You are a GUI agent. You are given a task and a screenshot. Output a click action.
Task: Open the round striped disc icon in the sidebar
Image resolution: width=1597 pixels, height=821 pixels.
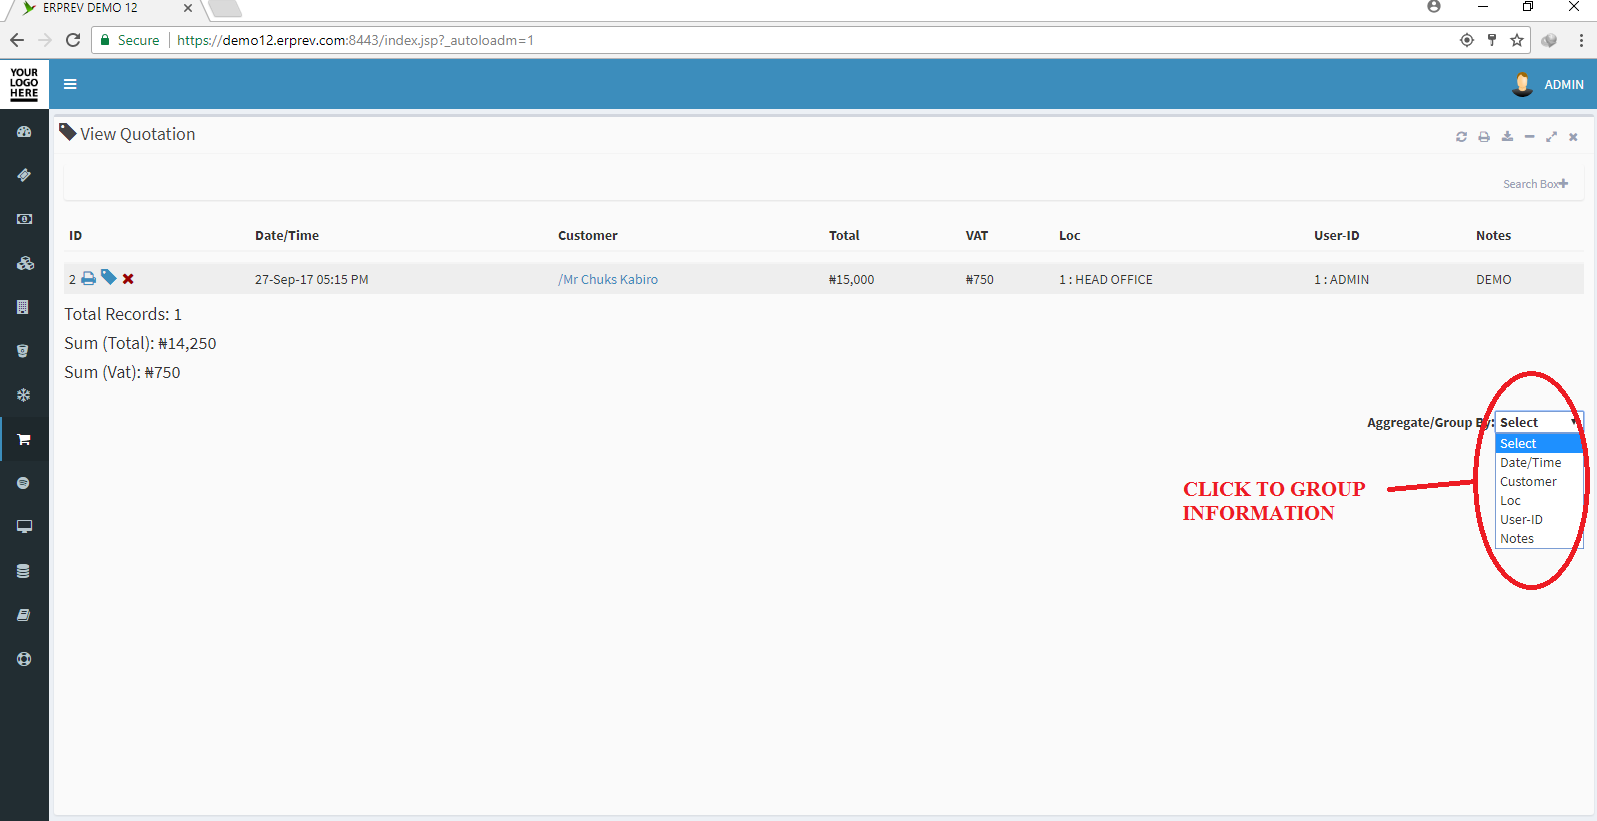[23, 483]
